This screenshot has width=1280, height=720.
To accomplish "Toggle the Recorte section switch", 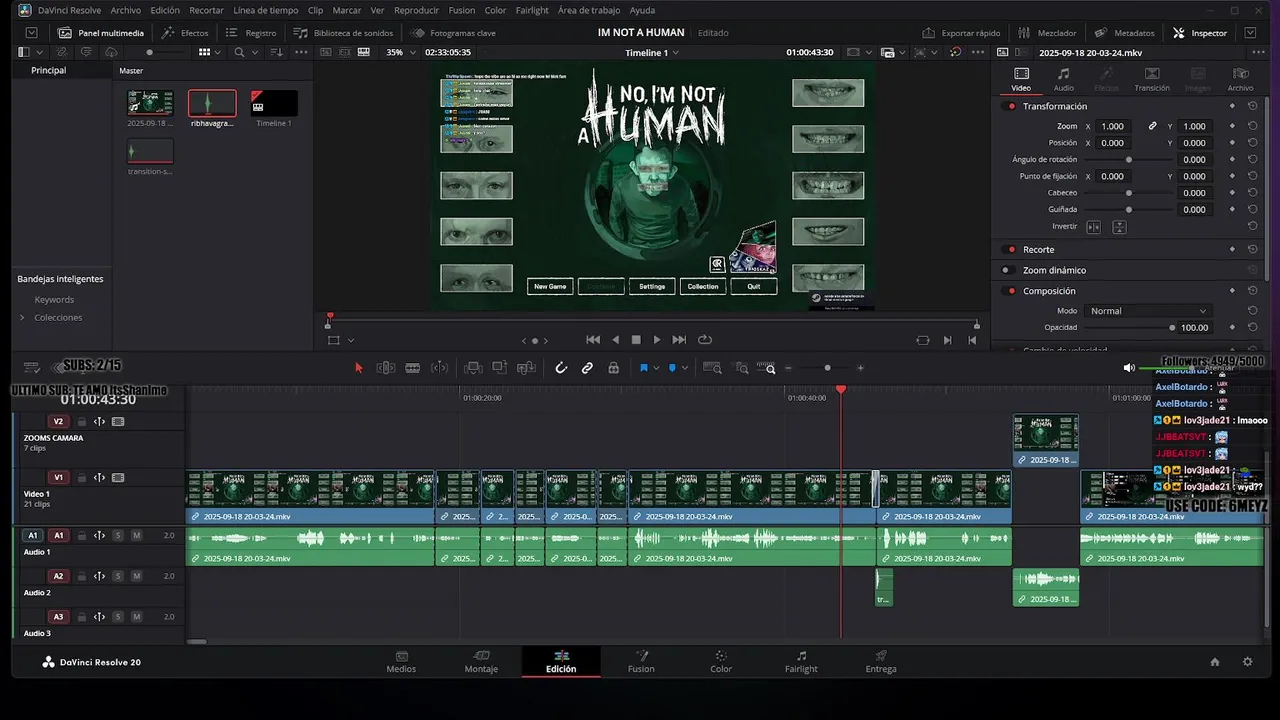I will [x=1008, y=249].
